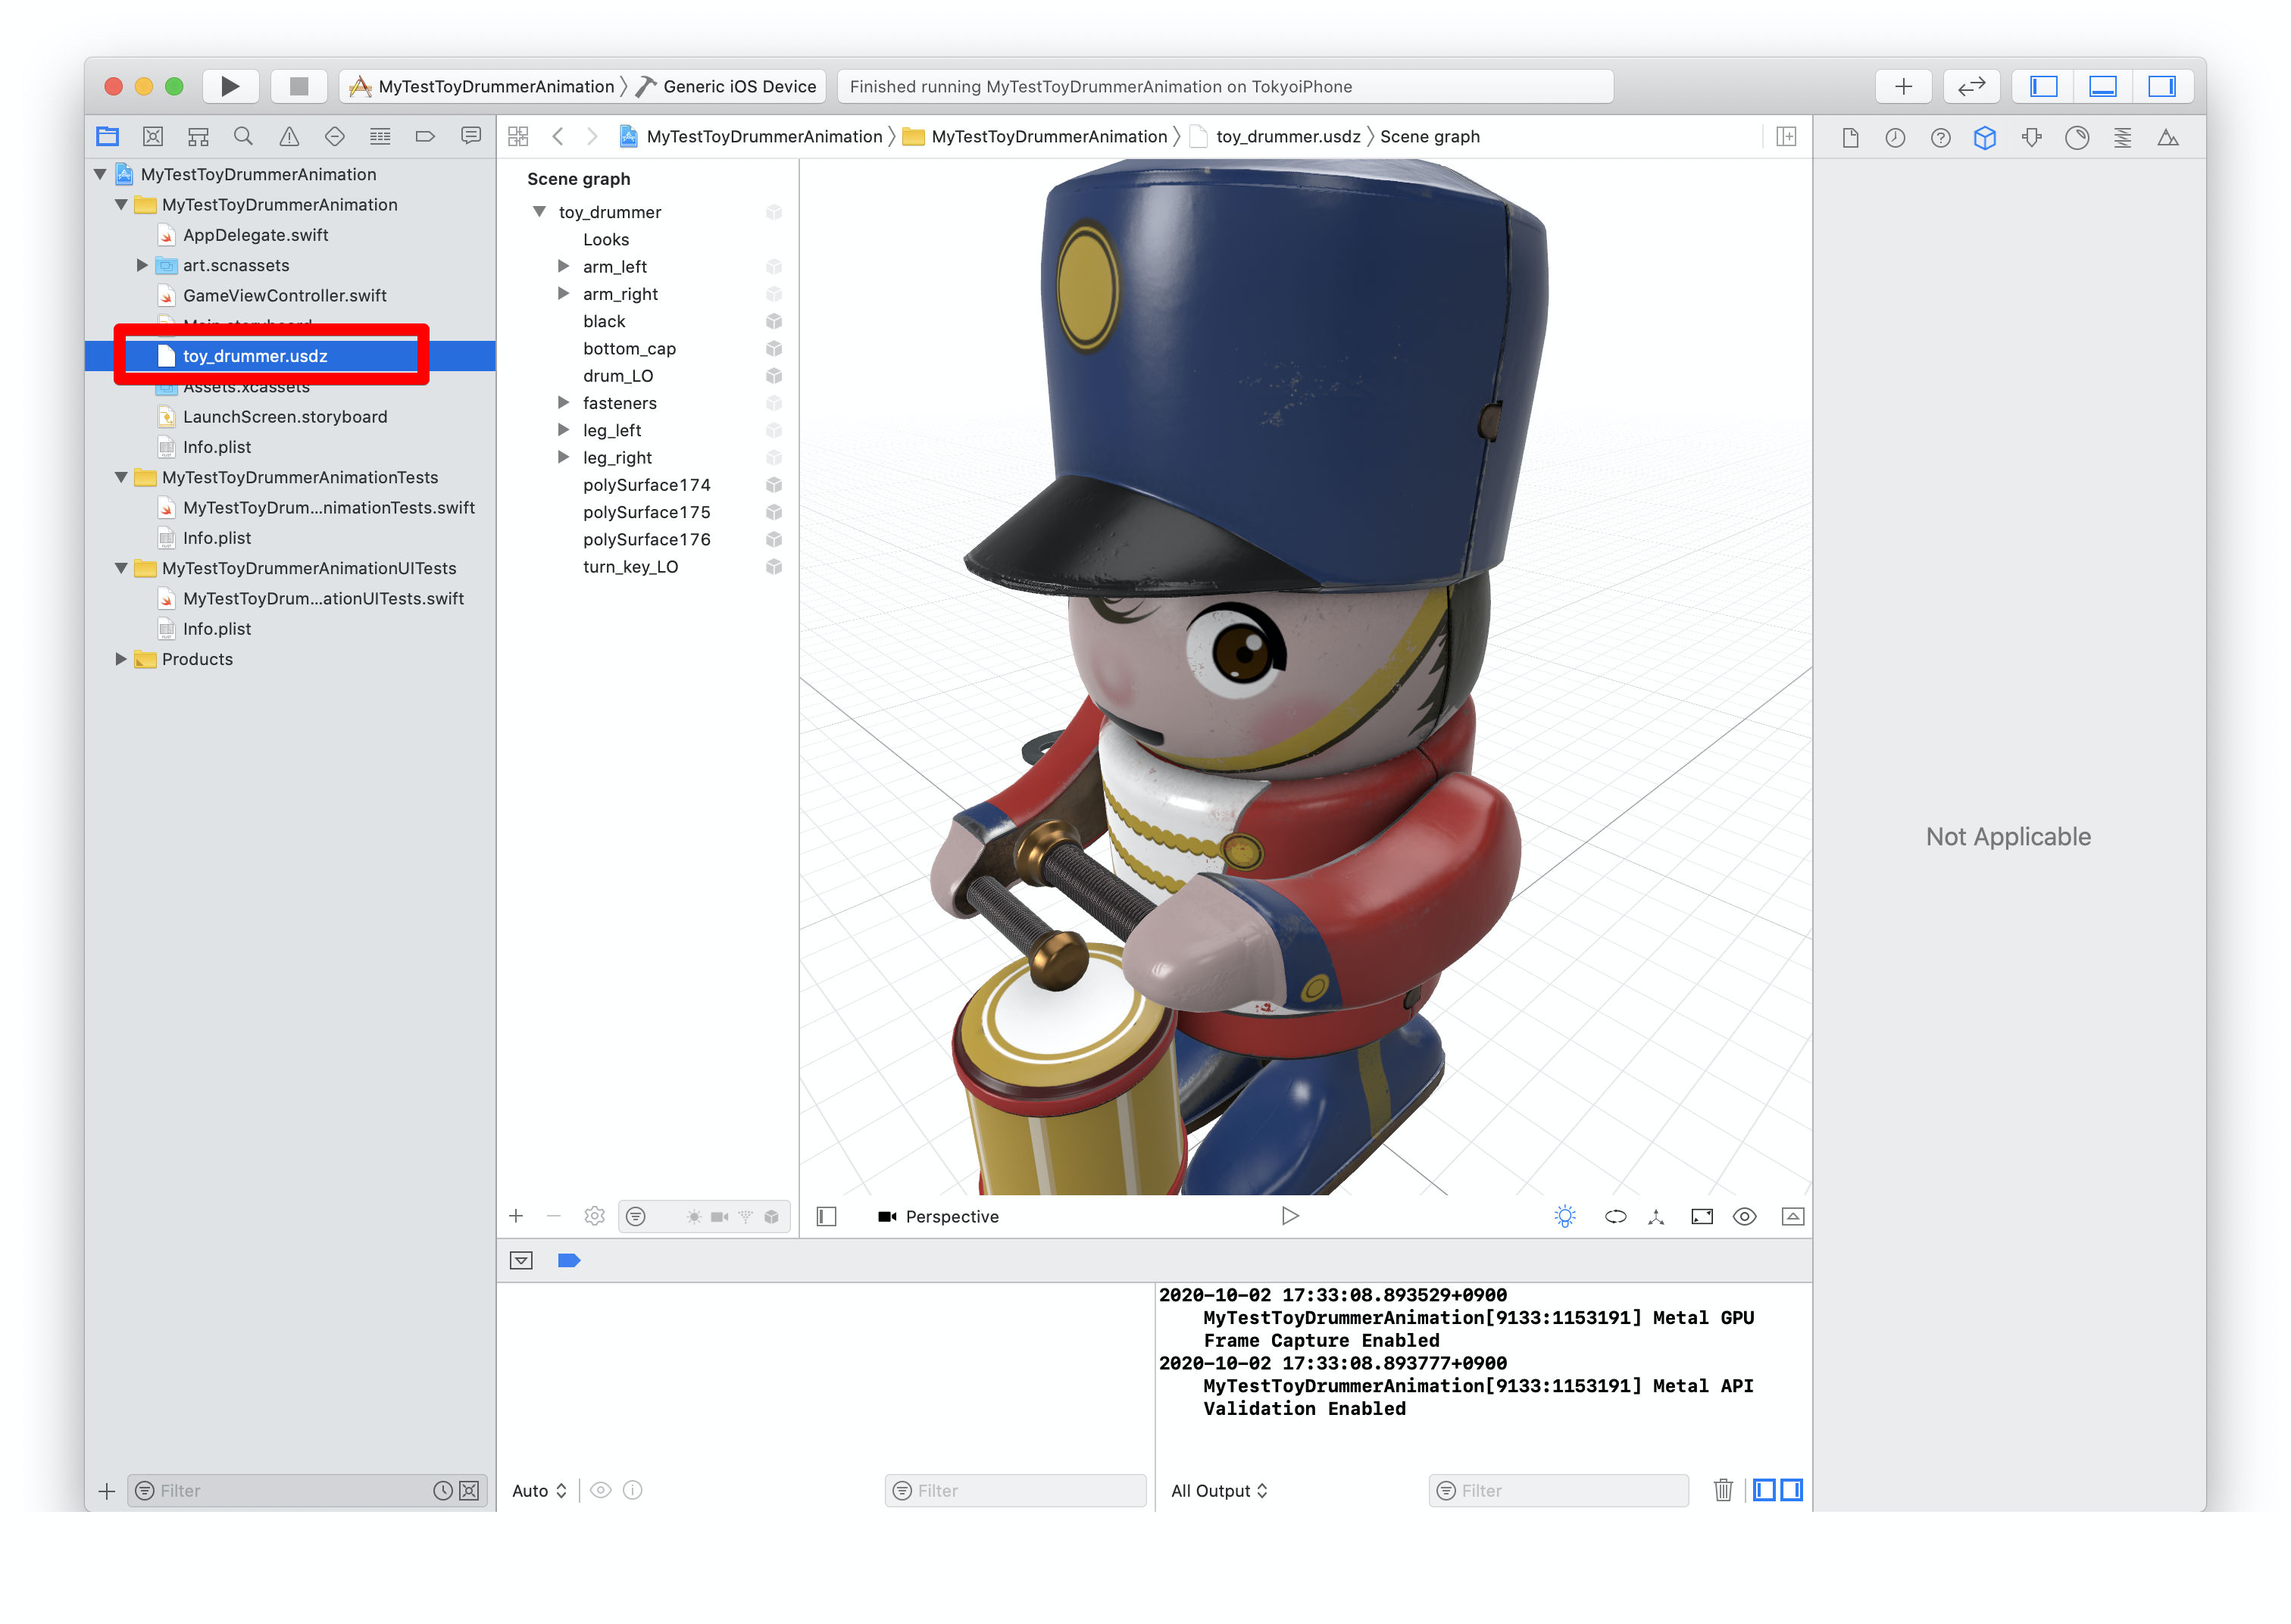
Task: Click the Library plus button
Action: click(1903, 86)
